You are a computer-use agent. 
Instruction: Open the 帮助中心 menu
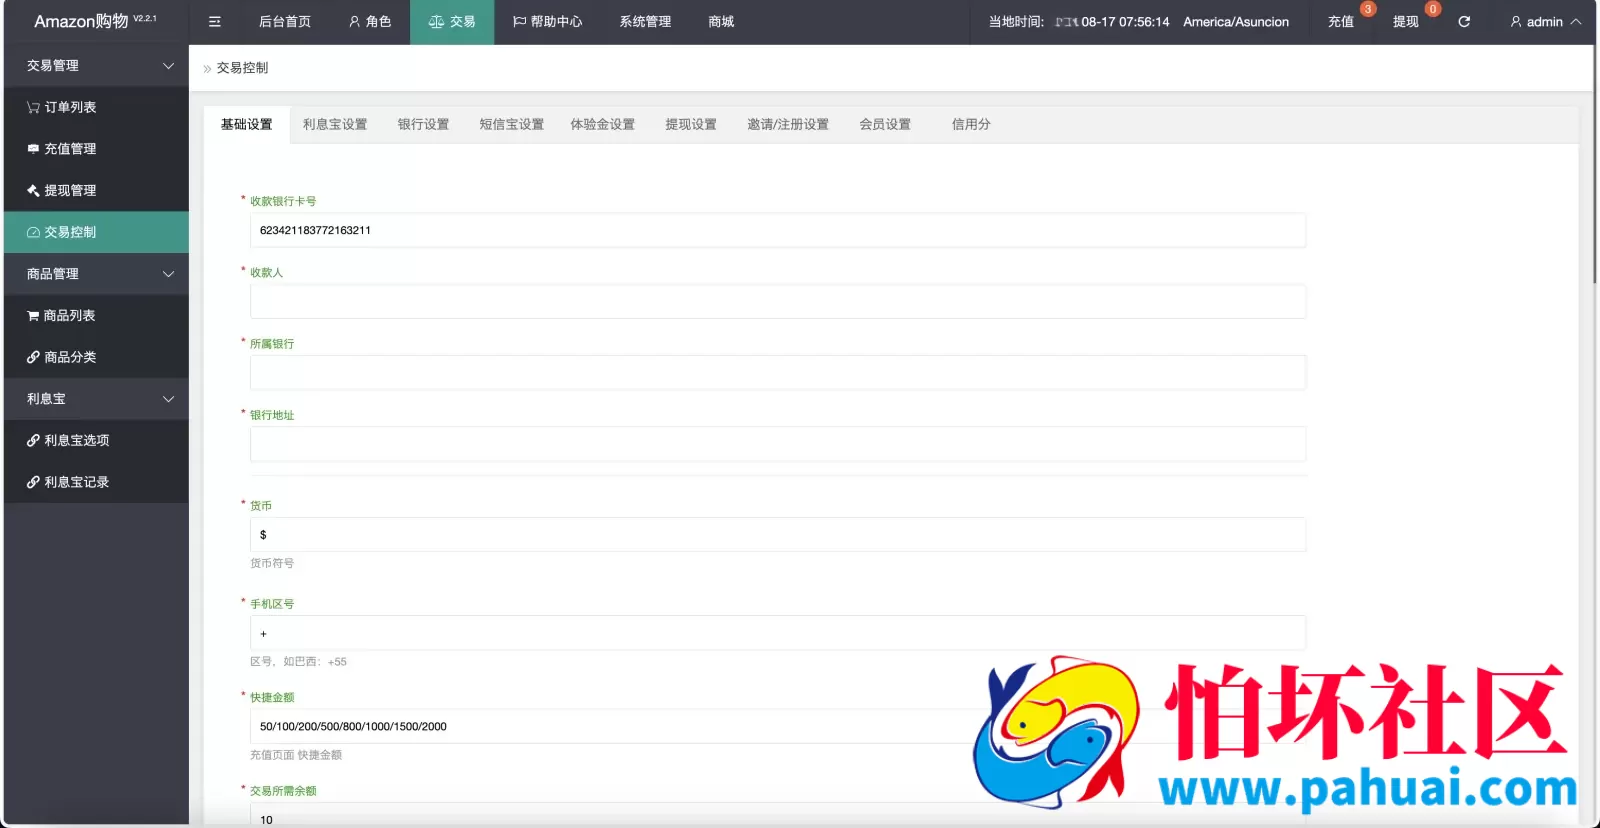tap(547, 22)
